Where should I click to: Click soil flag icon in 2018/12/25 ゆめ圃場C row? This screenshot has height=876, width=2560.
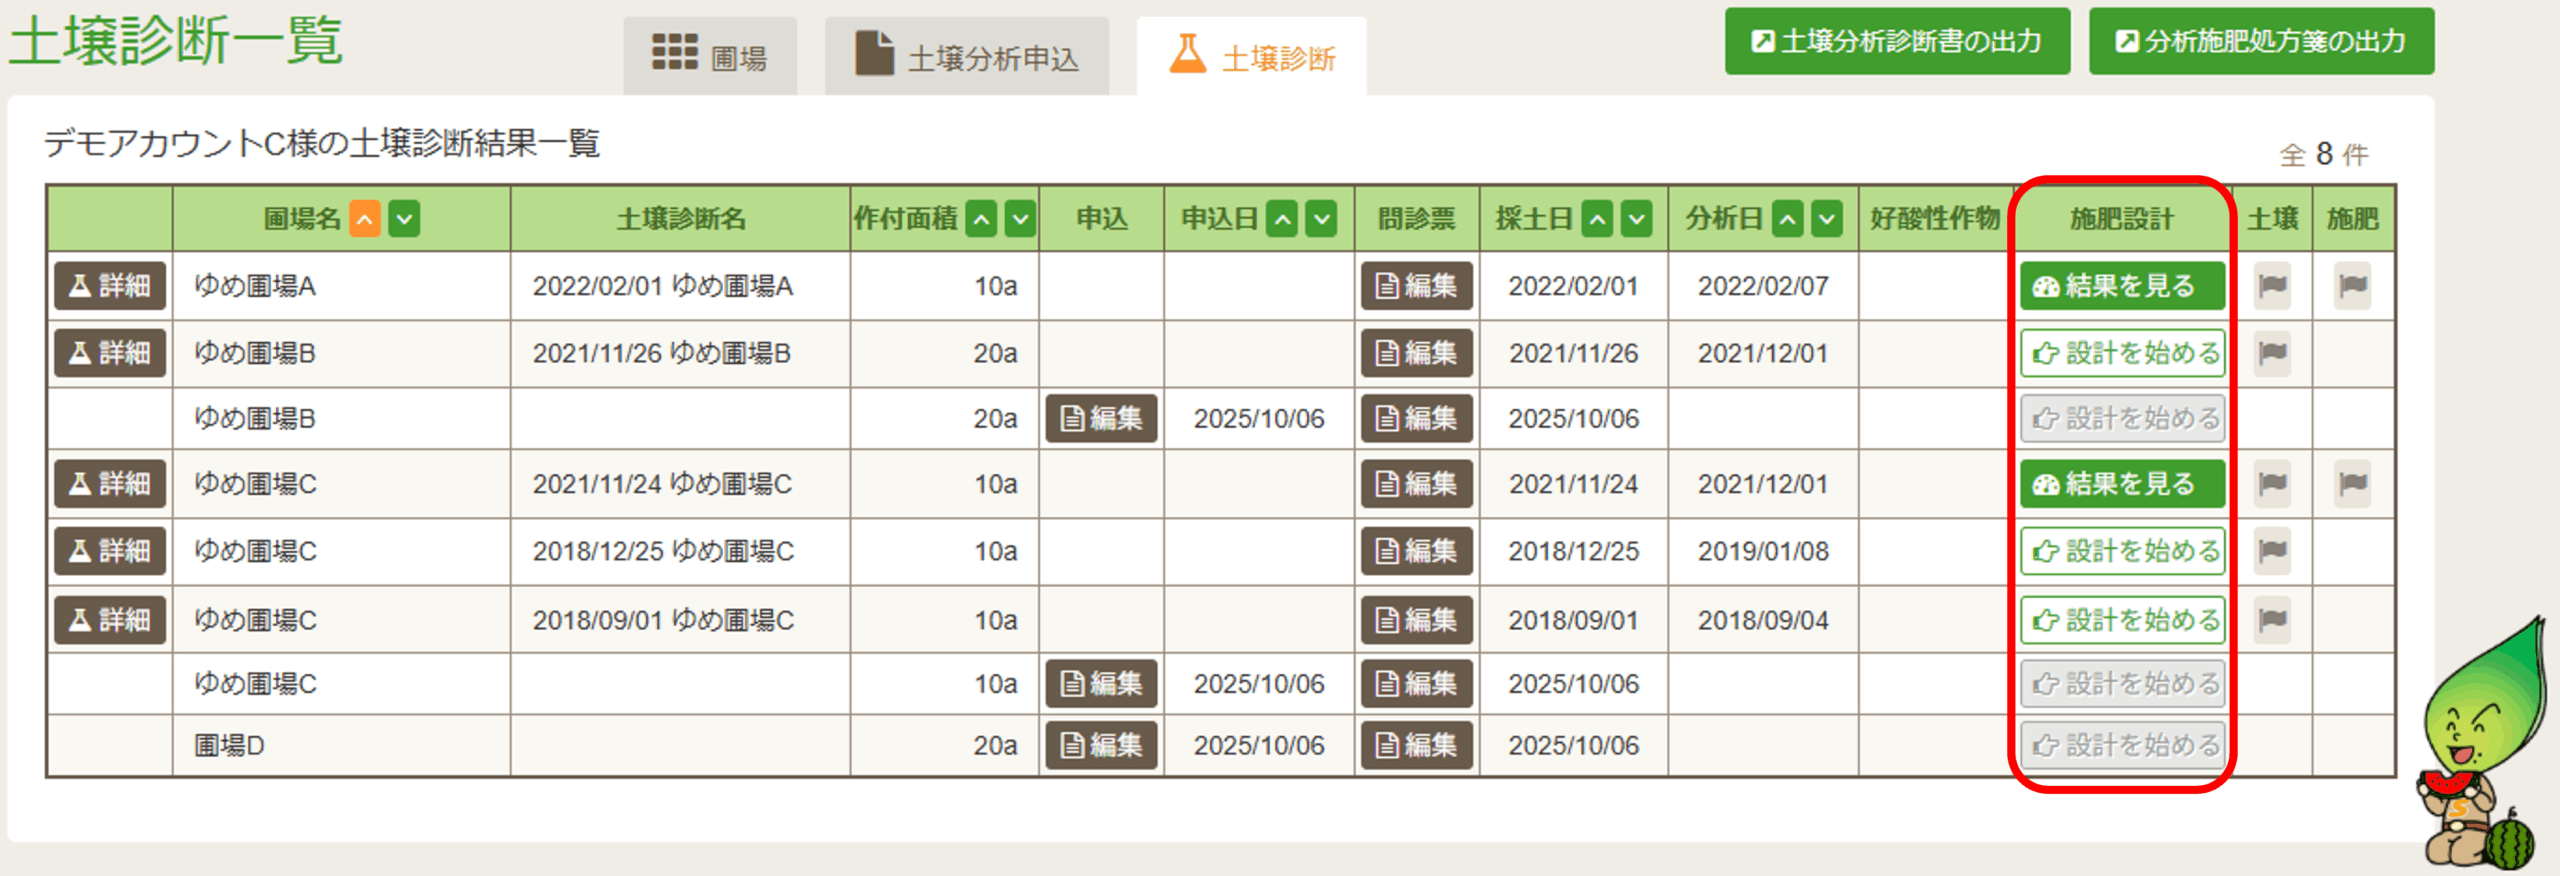(x=2272, y=551)
